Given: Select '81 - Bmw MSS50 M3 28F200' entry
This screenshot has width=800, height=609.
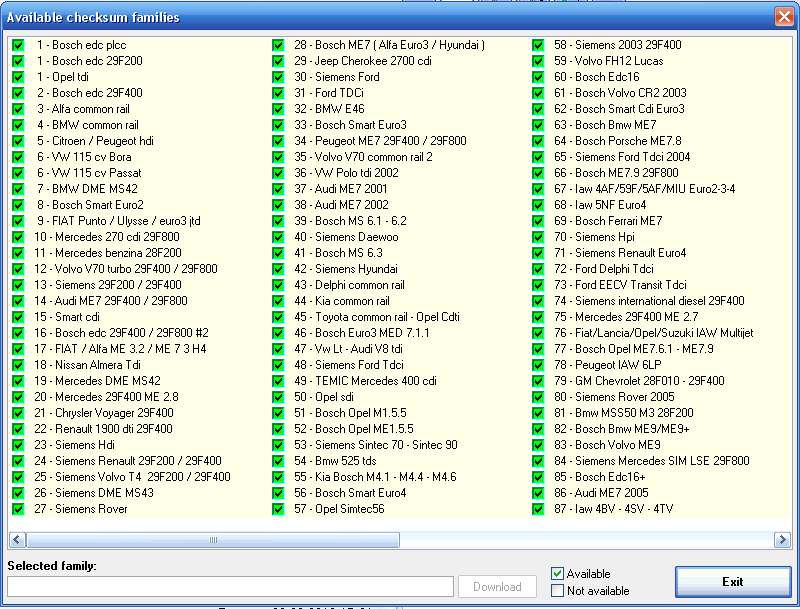Looking at the screenshot, I should pos(624,413).
